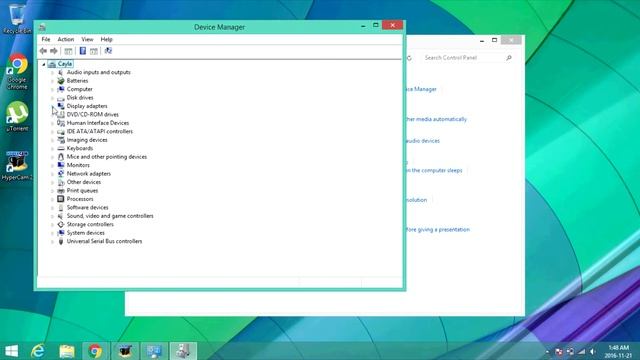Viewport: 640px width, 360px height.
Task: Click the Display adapters icon
Action: (x=61, y=106)
